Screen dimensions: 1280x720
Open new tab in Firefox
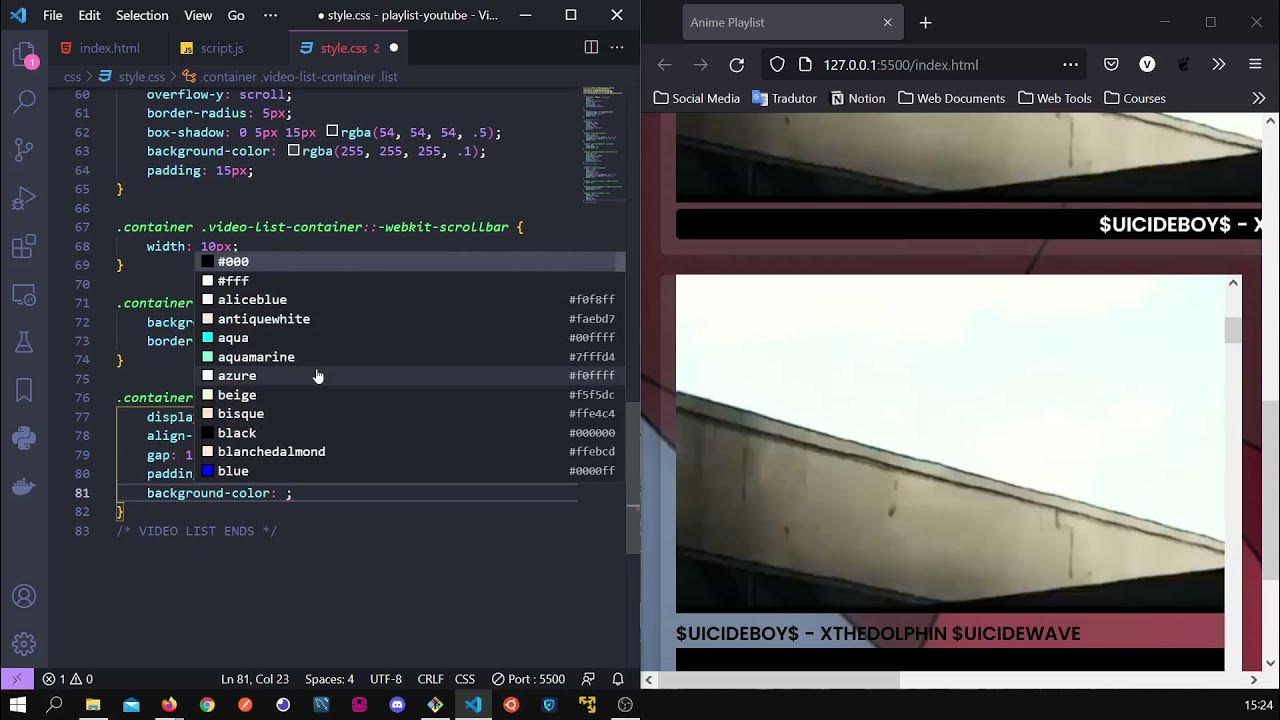[x=925, y=22]
